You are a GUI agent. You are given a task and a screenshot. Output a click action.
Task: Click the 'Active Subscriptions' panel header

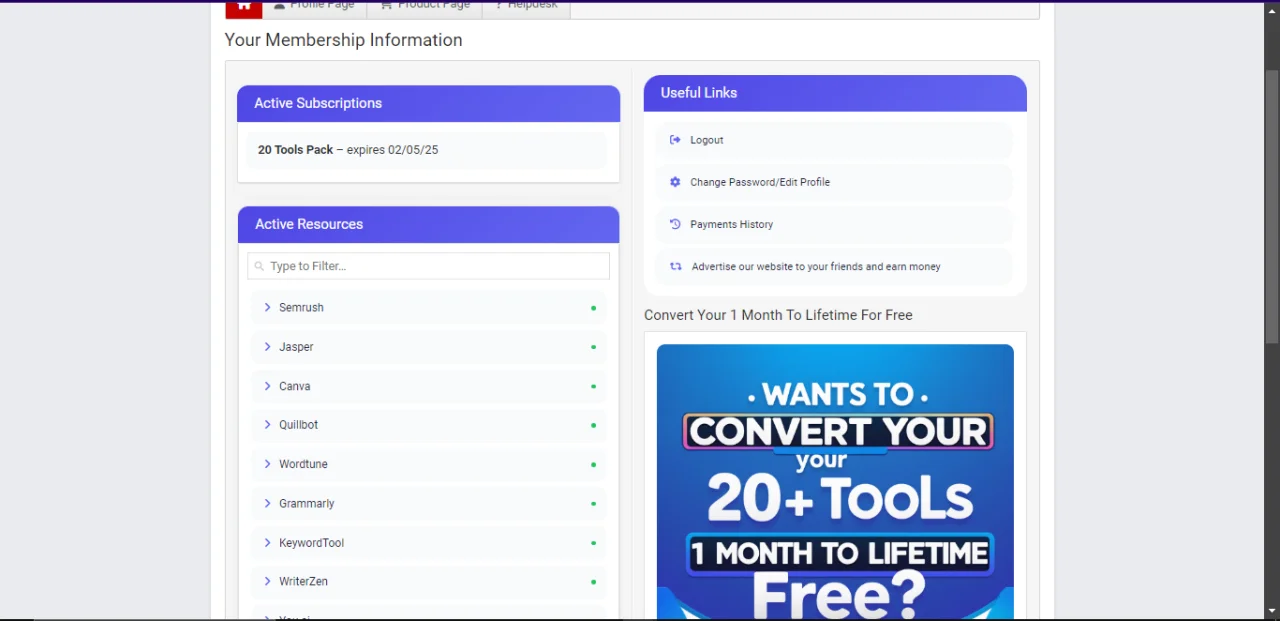[428, 103]
